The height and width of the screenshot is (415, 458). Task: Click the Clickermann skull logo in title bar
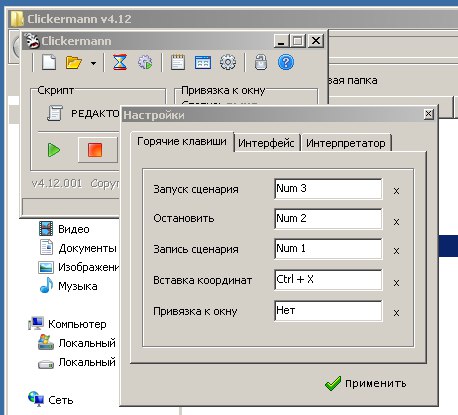click(x=32, y=41)
